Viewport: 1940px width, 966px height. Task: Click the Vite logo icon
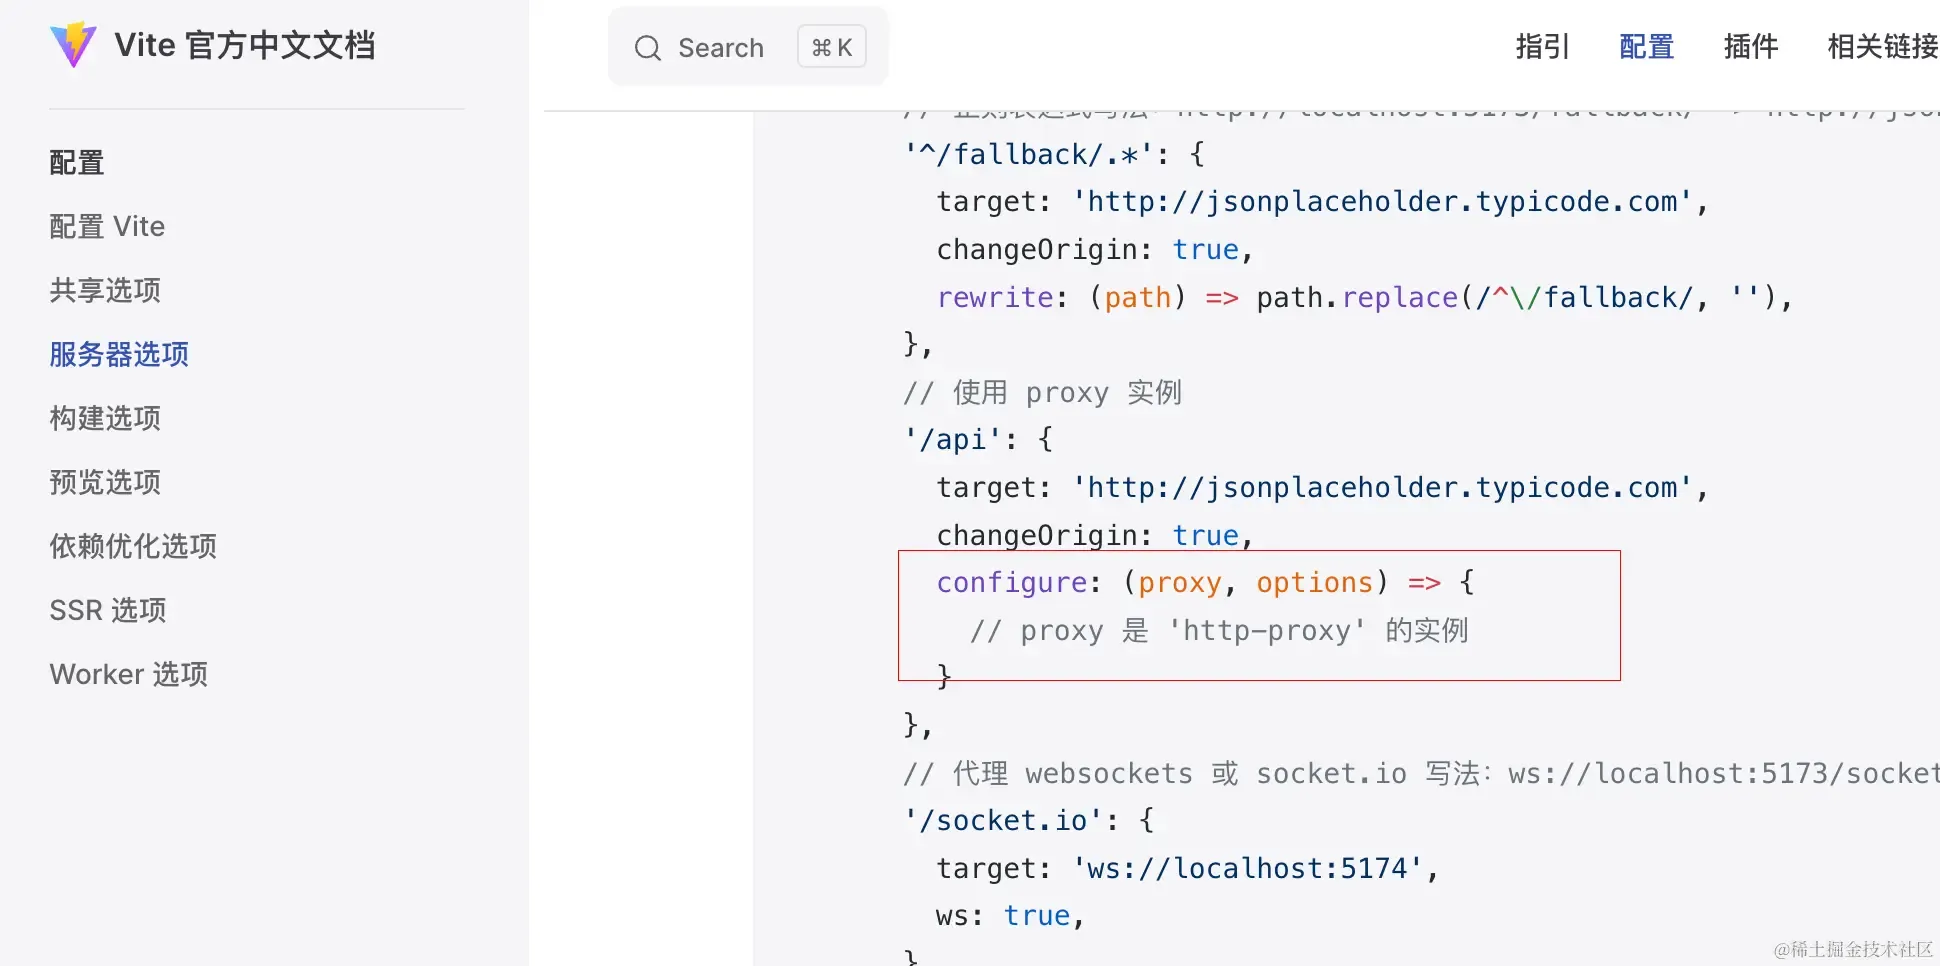(x=73, y=45)
